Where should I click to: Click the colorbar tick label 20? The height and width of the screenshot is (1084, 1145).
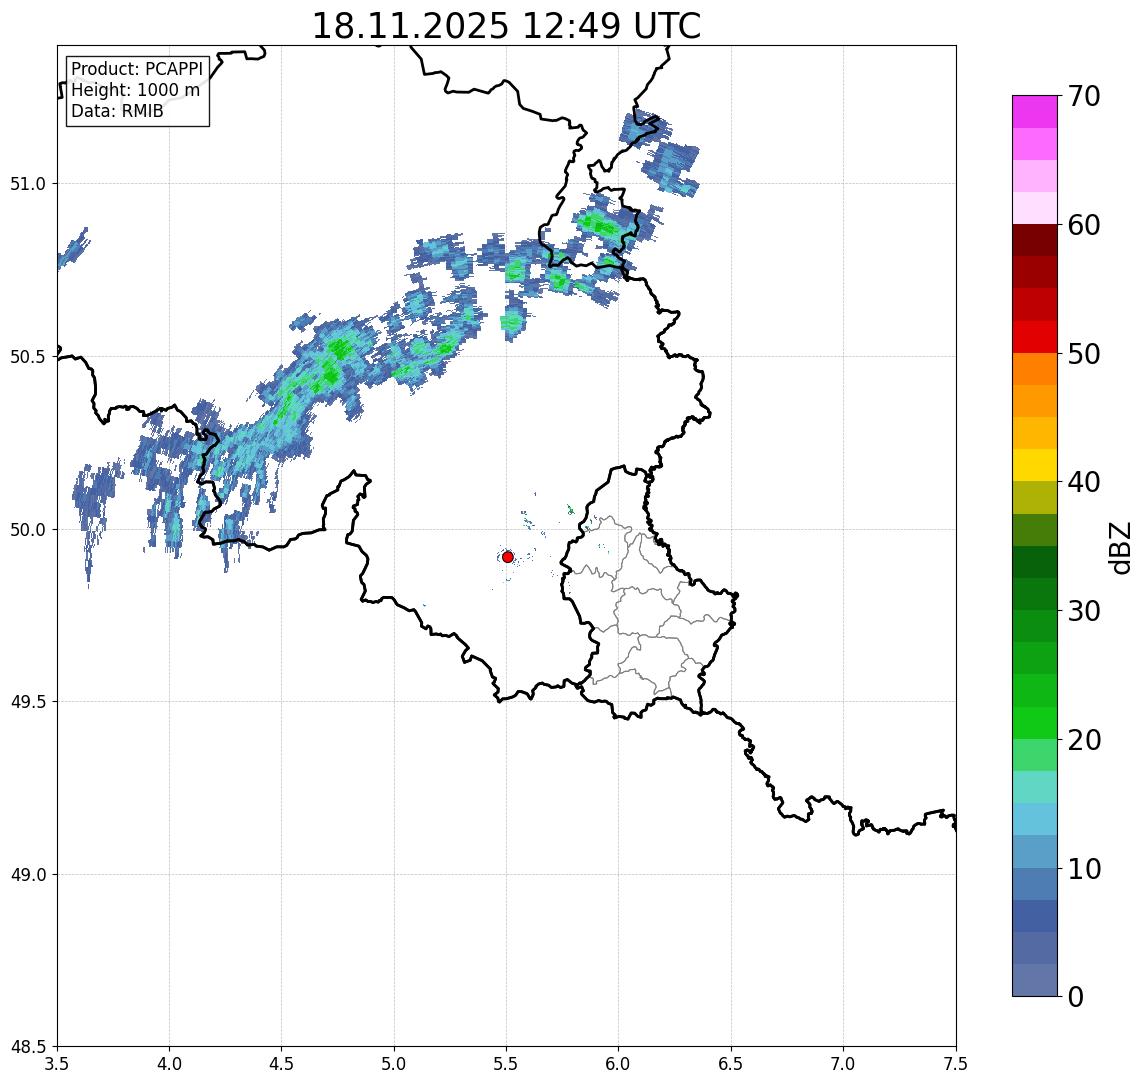(1084, 740)
